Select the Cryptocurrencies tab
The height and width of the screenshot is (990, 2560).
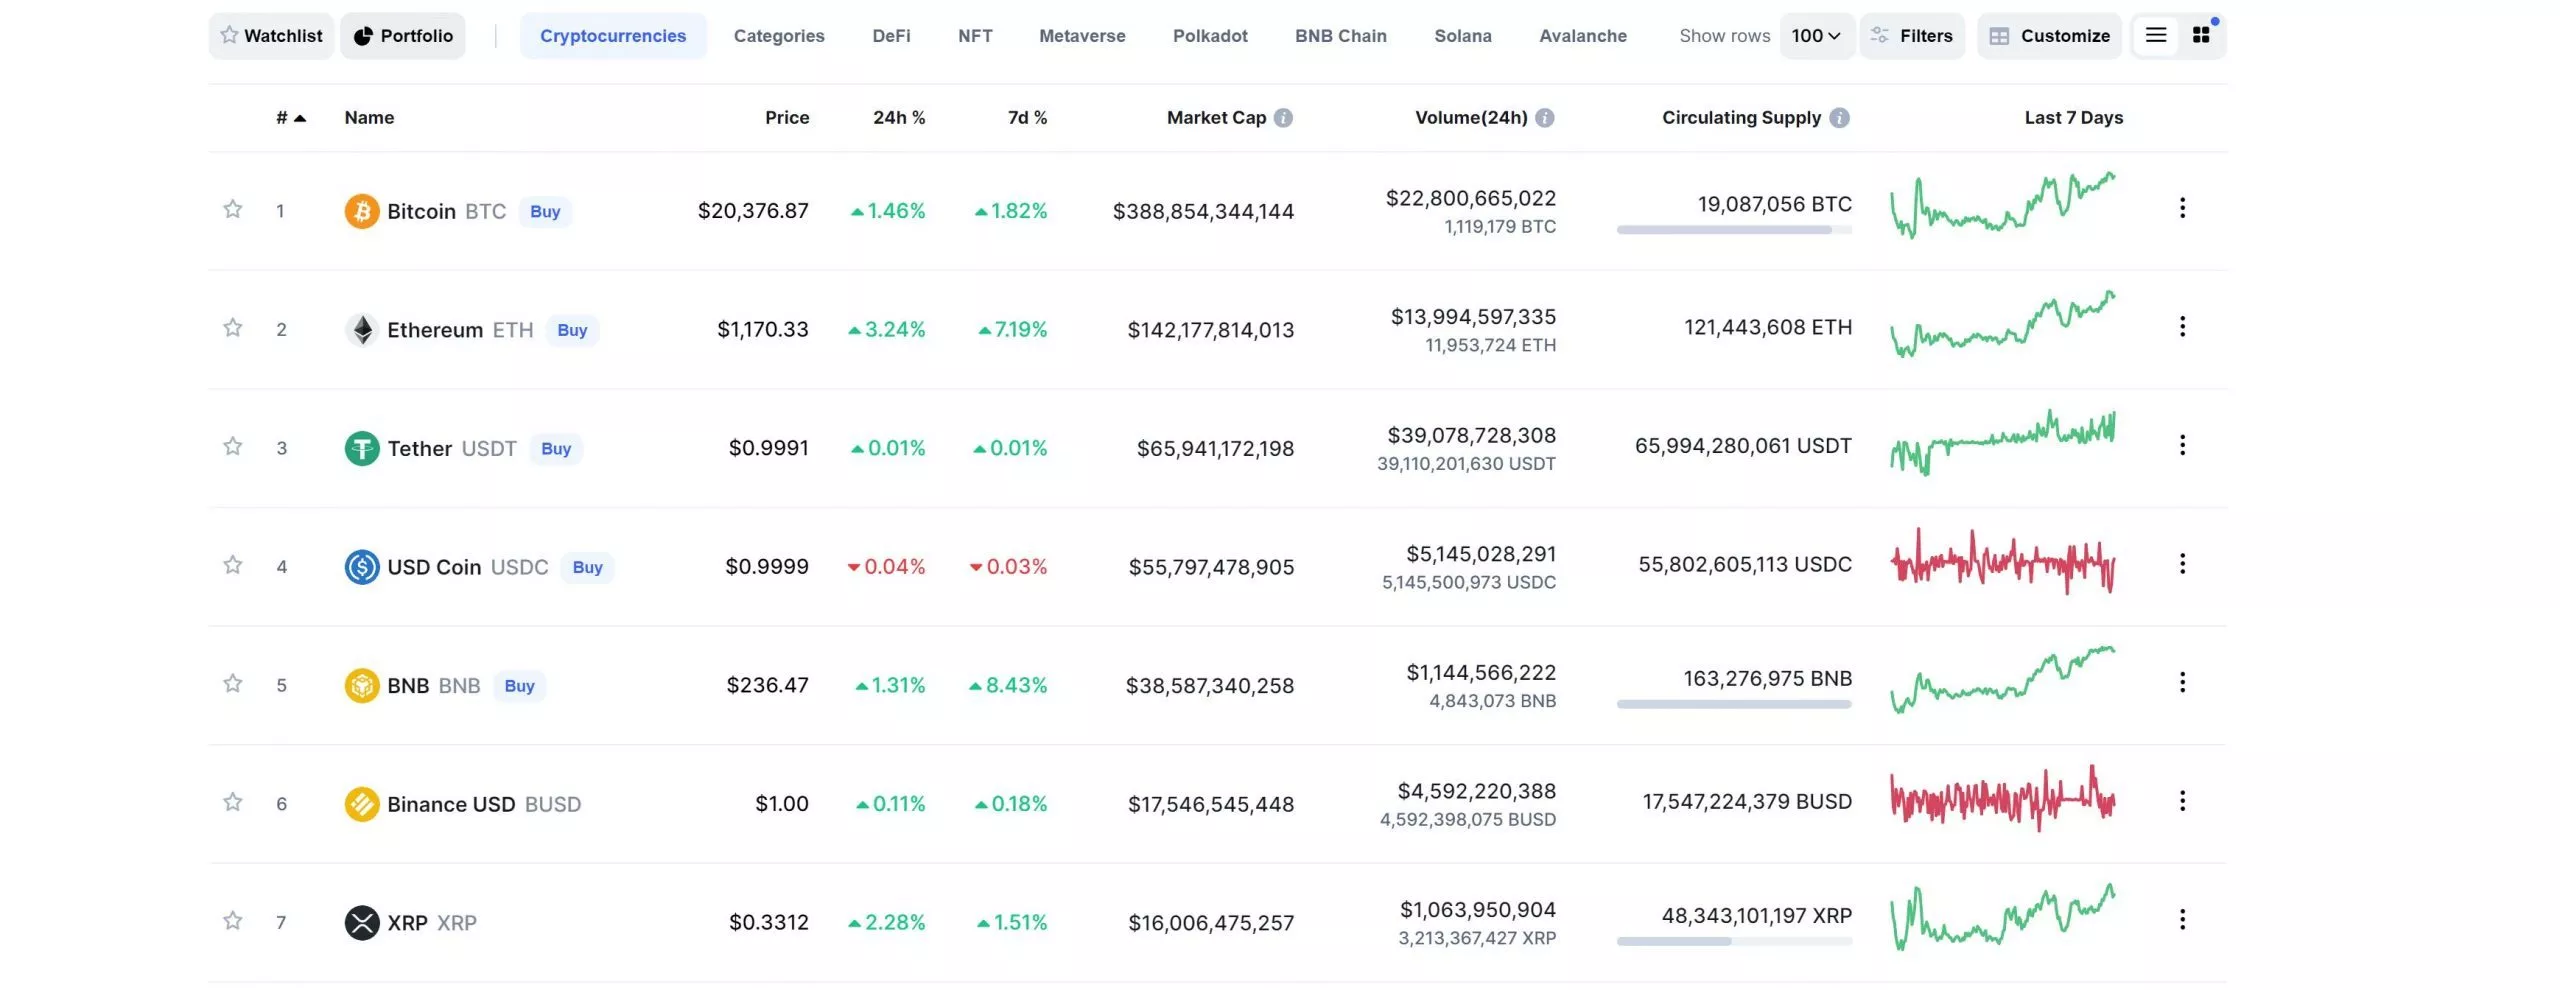(x=613, y=36)
